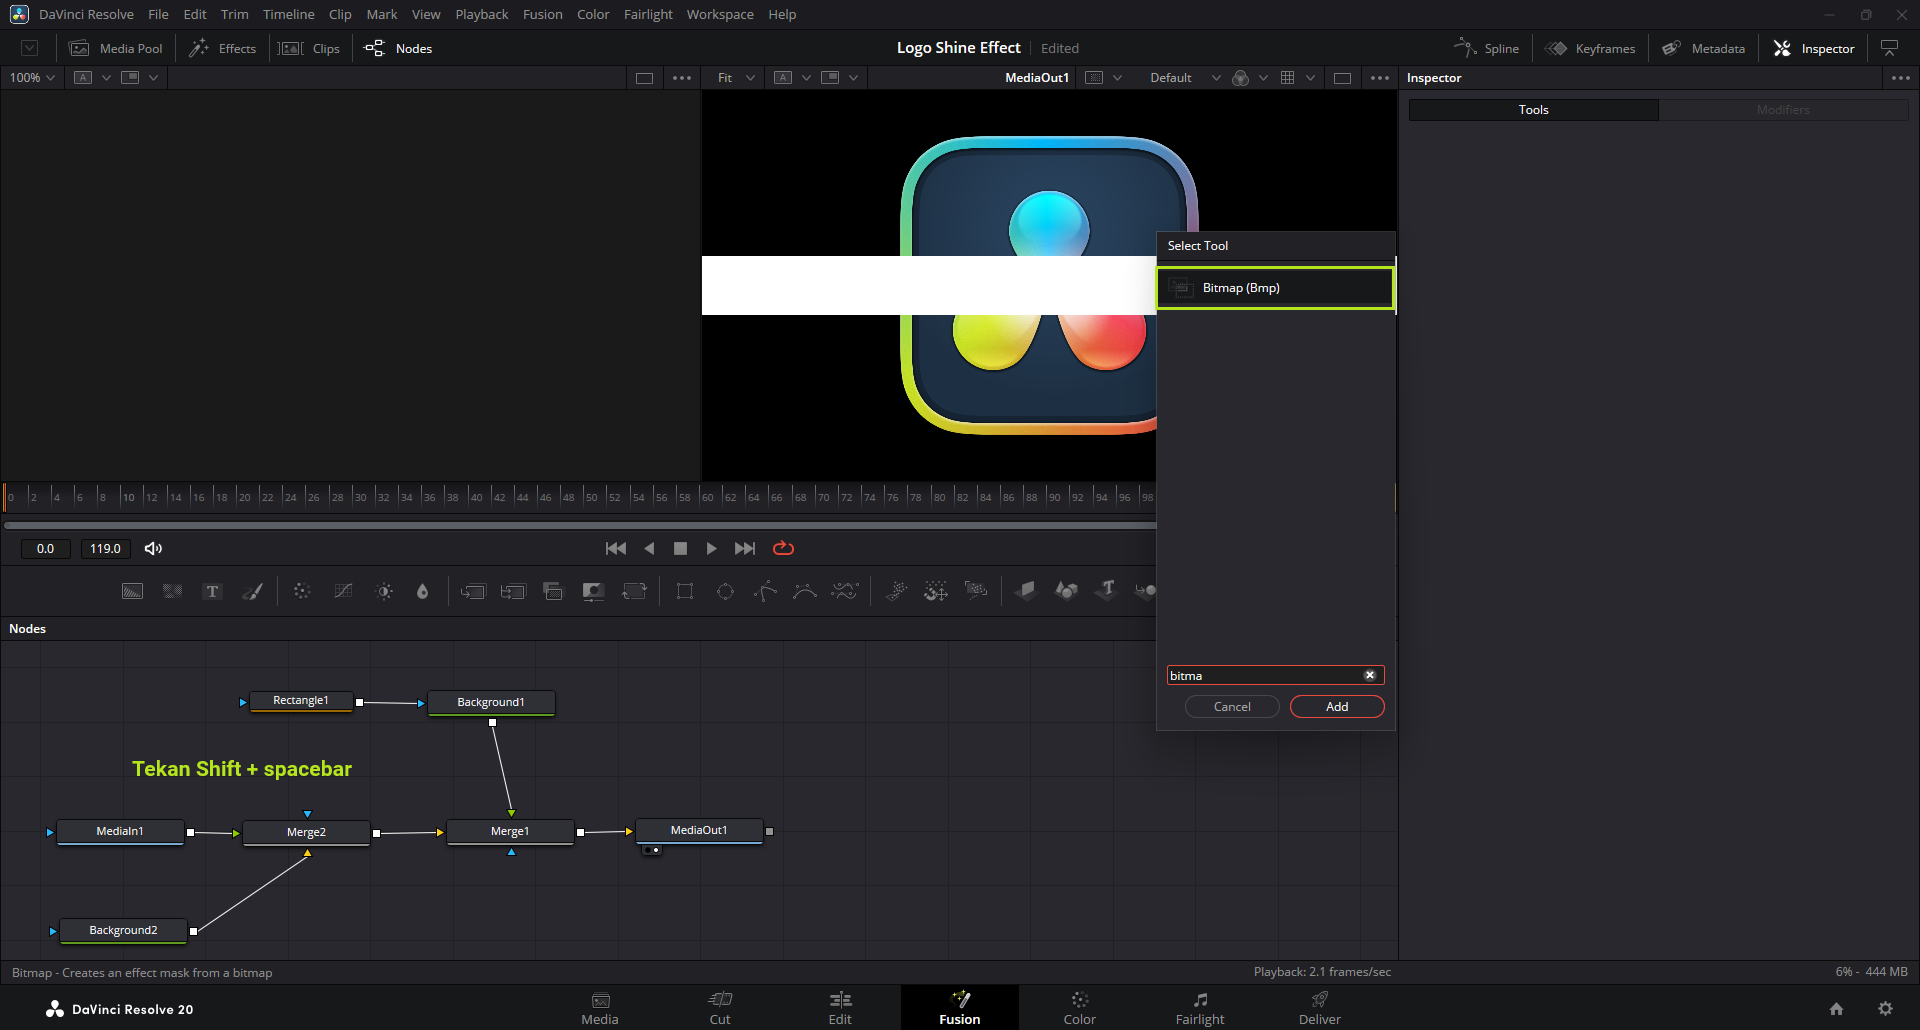Click Cancel in Select Tool dialog

1232,707
